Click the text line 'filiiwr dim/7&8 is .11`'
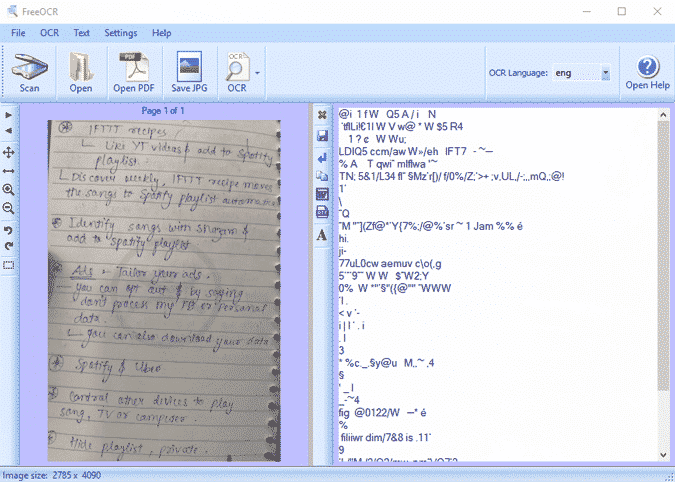The image size is (675, 482). click(x=386, y=438)
